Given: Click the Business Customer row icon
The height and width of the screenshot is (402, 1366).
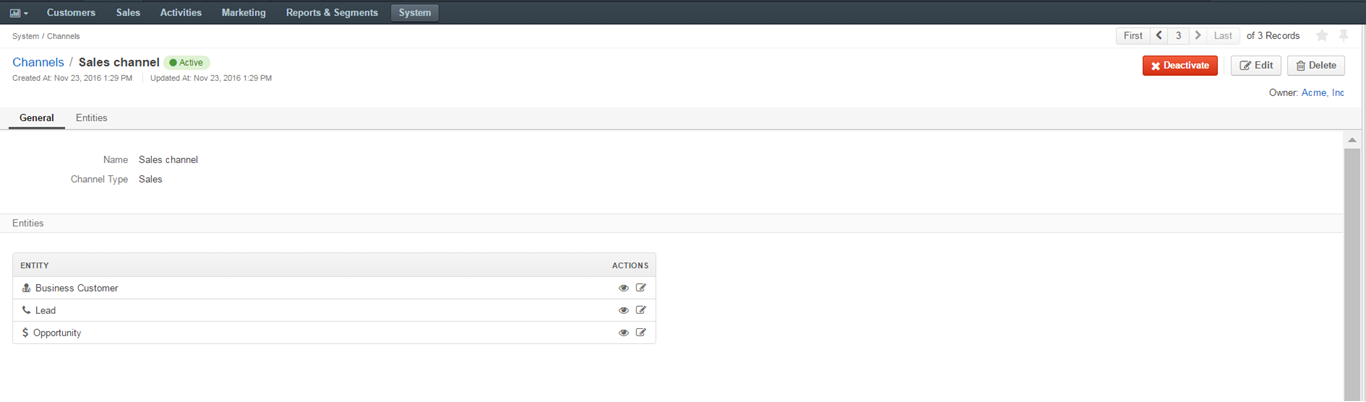Looking at the screenshot, I should point(26,288).
